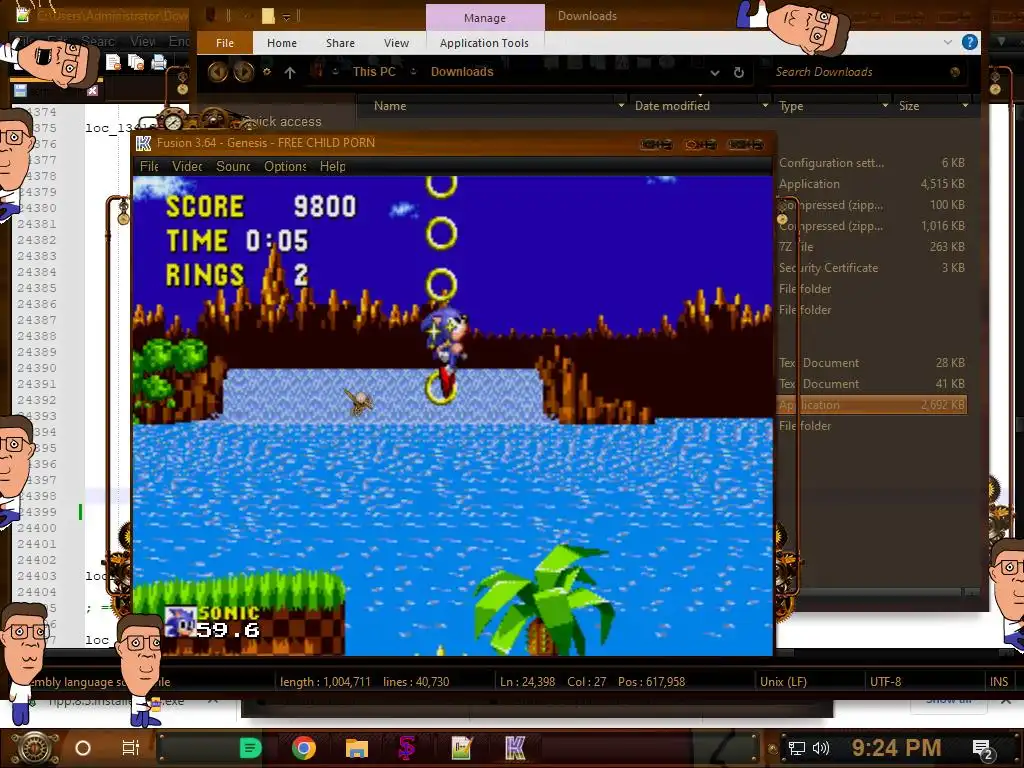Sort files by Size column
1024x768 pixels.
pos(908,106)
